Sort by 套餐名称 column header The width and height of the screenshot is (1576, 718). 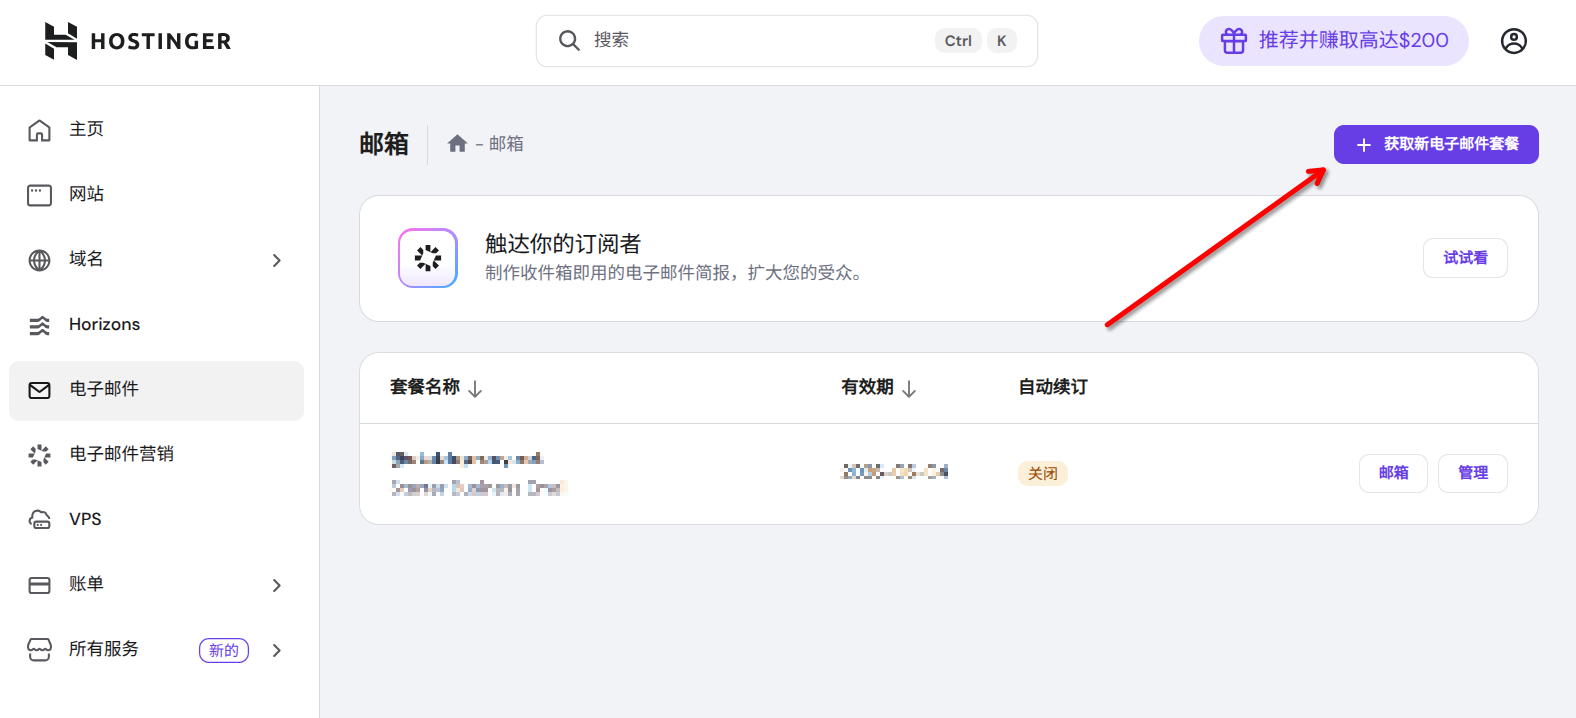tap(425, 387)
